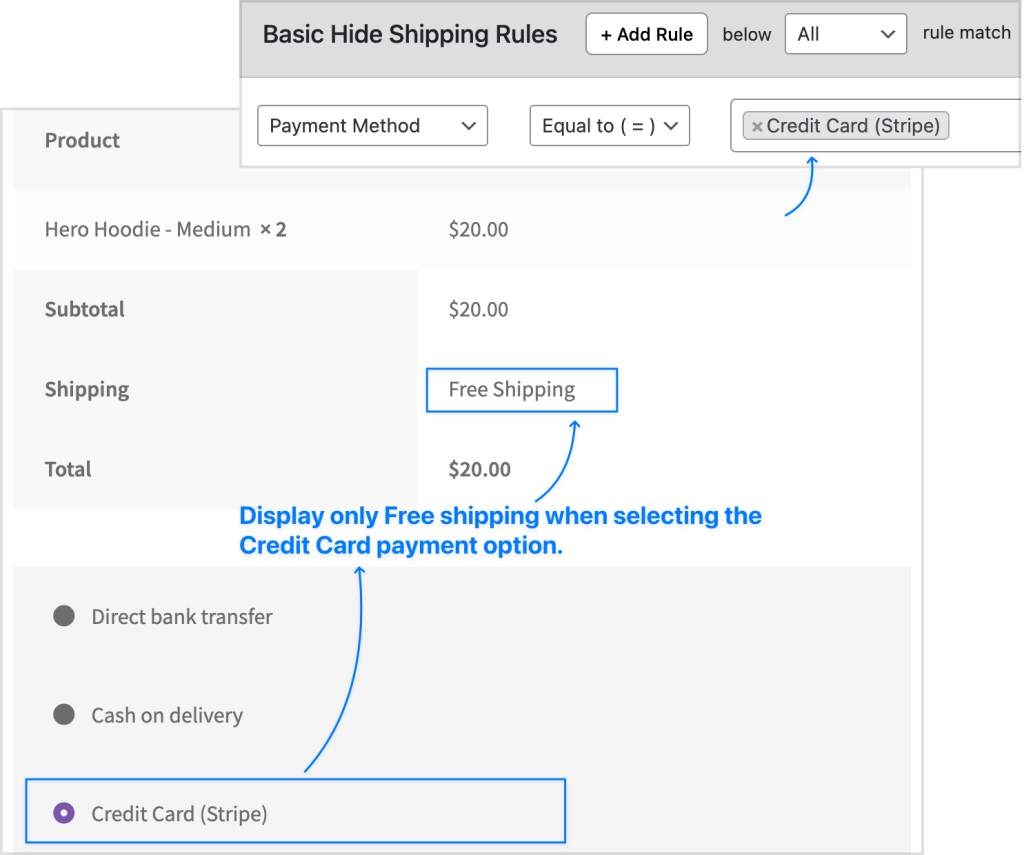Select the Direct bank transfer radio button
The height and width of the screenshot is (855, 1024).
click(x=64, y=616)
